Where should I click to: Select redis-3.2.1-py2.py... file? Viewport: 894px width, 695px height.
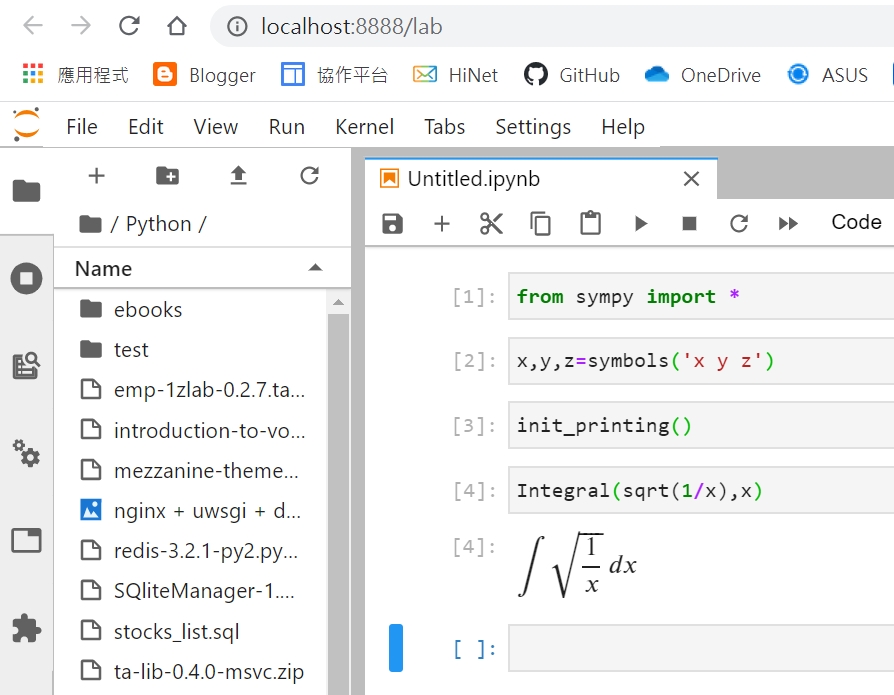coord(191,551)
